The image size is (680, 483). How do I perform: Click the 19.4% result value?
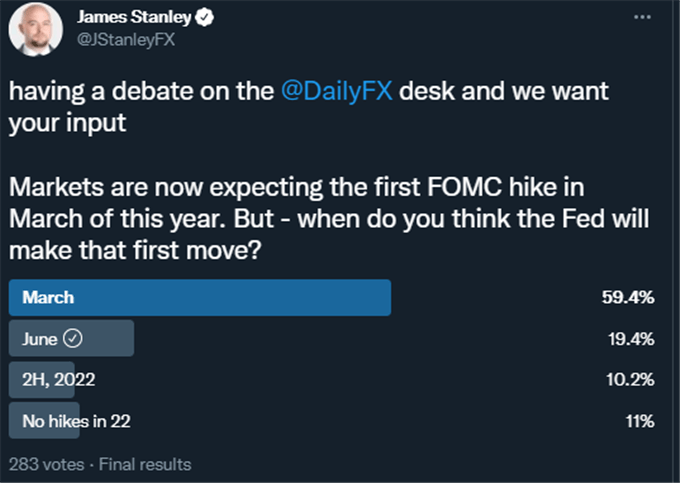(631, 339)
